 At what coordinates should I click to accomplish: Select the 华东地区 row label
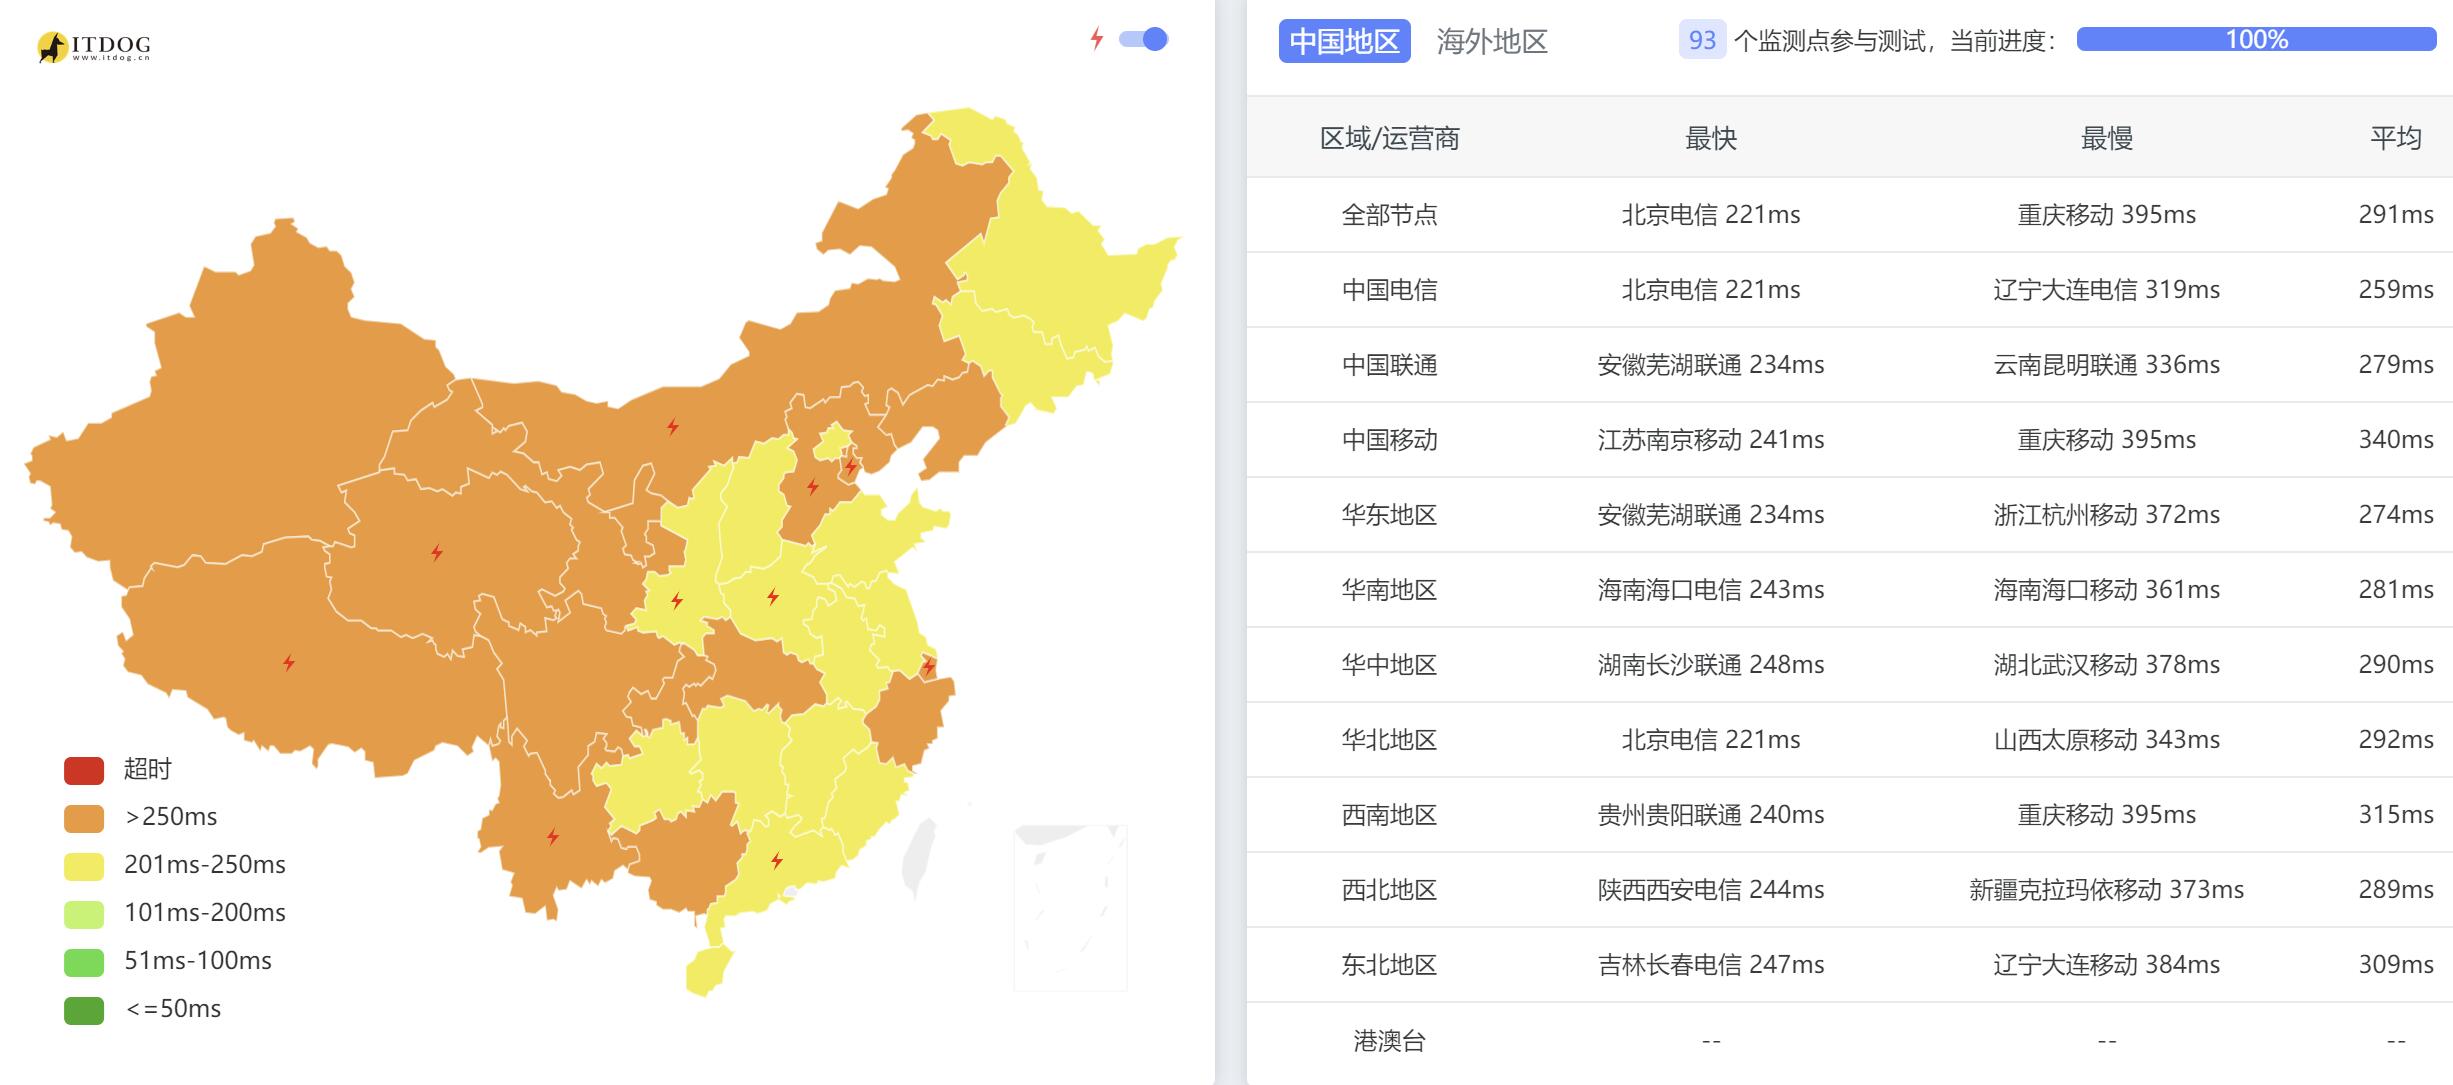click(1390, 514)
